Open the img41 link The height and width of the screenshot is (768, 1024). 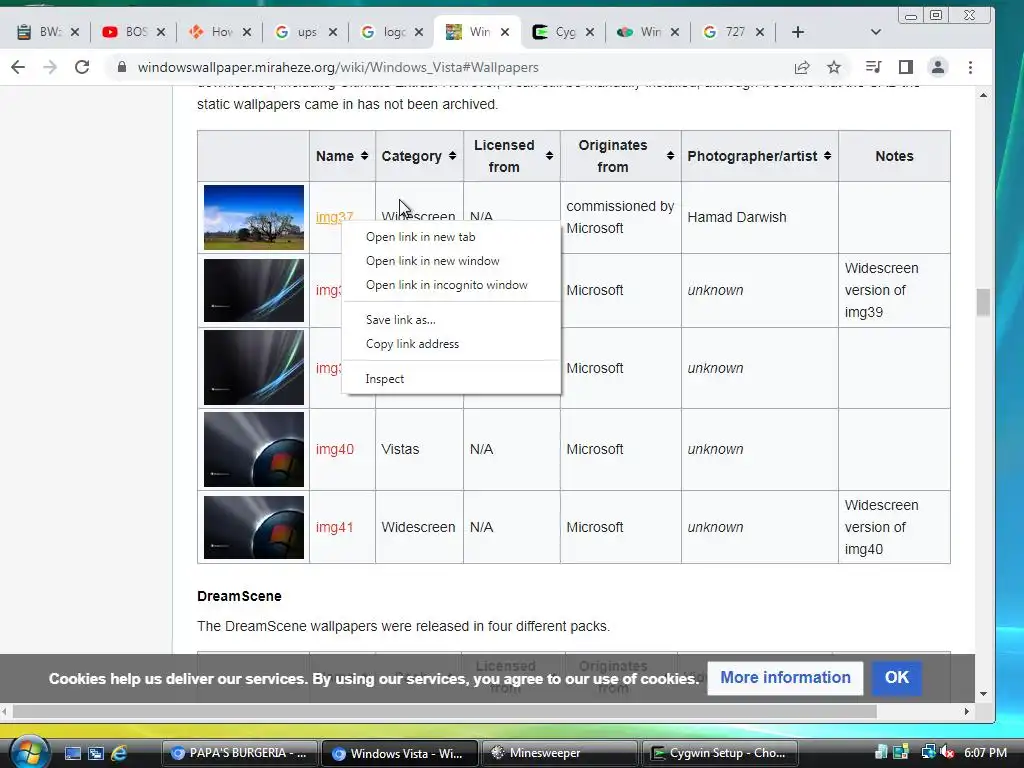tap(334, 527)
